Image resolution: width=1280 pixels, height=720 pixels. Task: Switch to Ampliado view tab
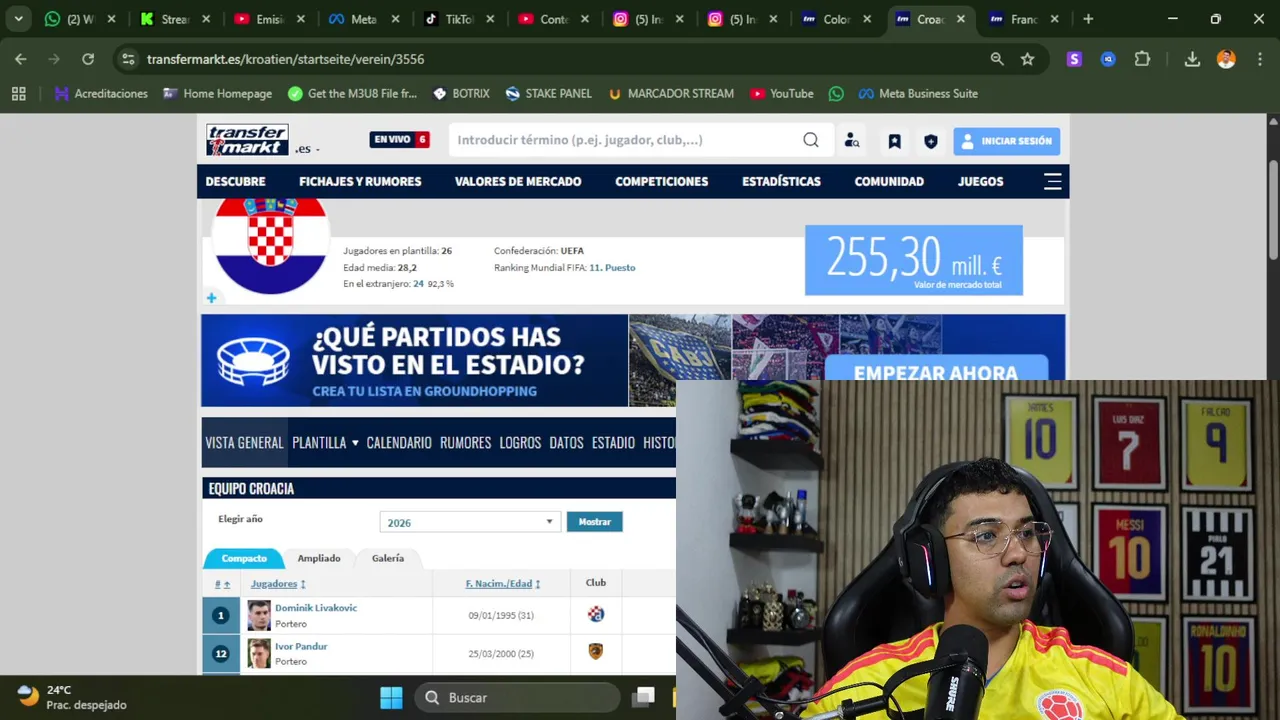click(x=319, y=558)
